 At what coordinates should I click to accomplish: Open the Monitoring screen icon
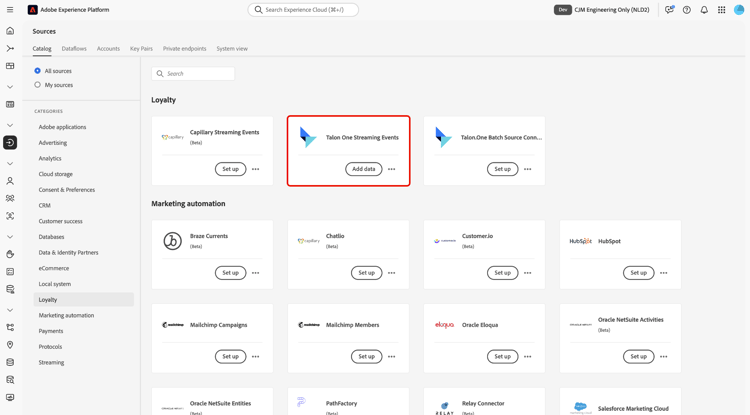10,397
